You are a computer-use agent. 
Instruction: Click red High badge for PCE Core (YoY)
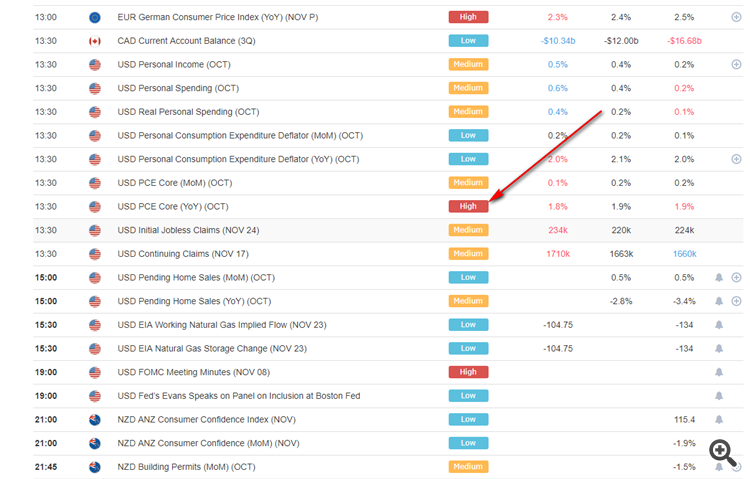[468, 207]
